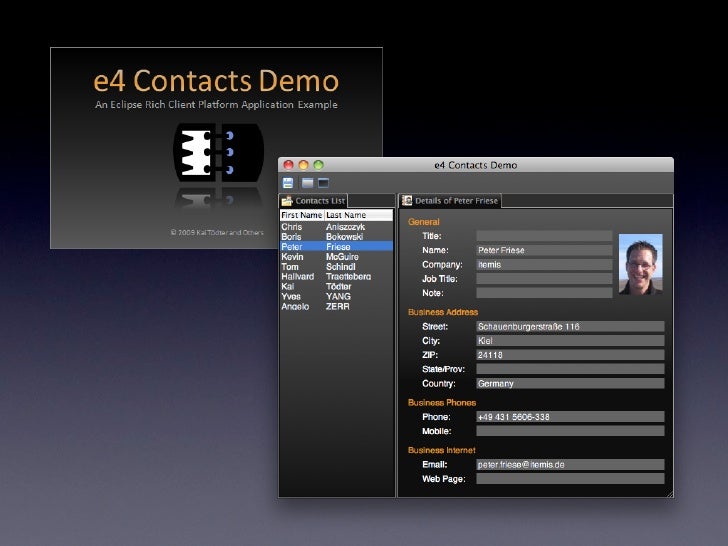The image size is (728, 546).
Task: Click the dark theme icon in toolbar
Action: [322, 183]
